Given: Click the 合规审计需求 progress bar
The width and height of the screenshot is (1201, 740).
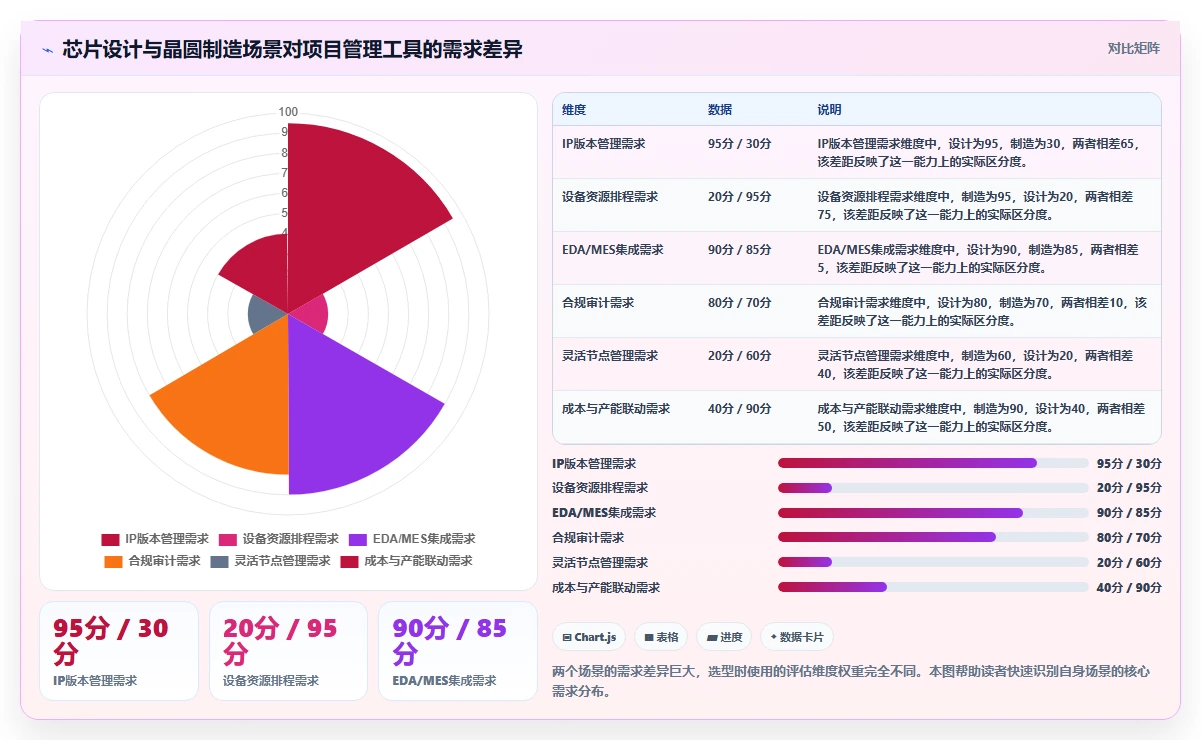Looking at the screenshot, I should (x=933, y=538).
